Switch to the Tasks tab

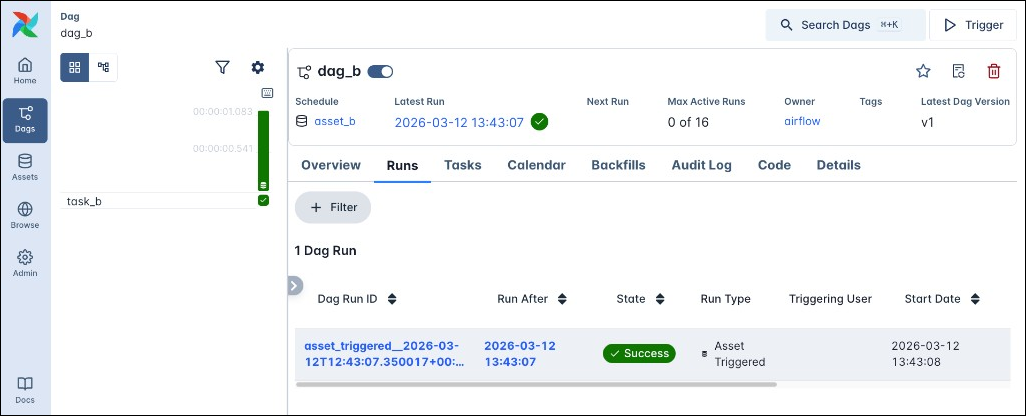point(463,165)
